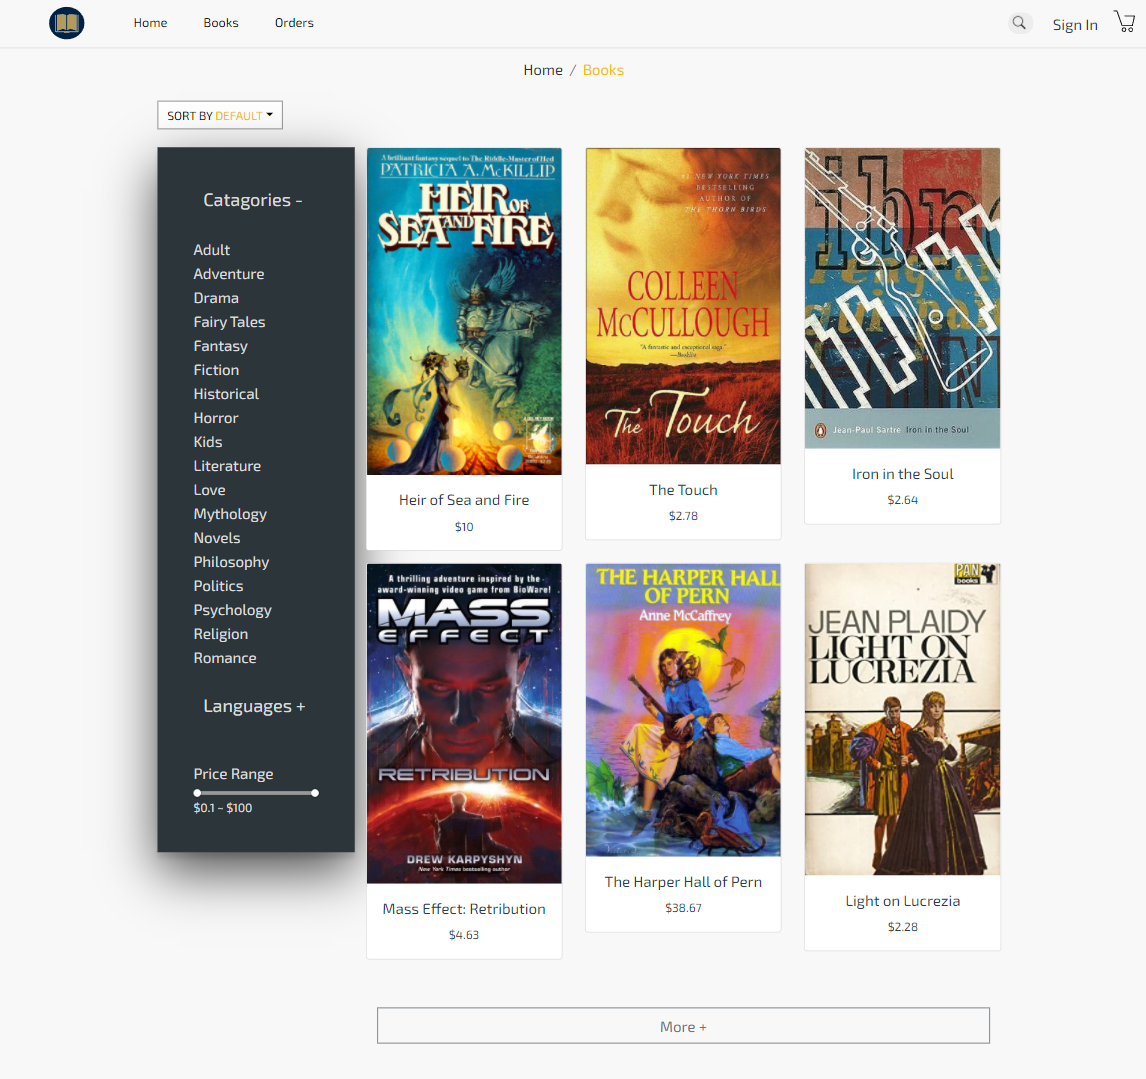The image size is (1146, 1079).
Task: Click the Light on Lucrezia title
Action: (903, 901)
